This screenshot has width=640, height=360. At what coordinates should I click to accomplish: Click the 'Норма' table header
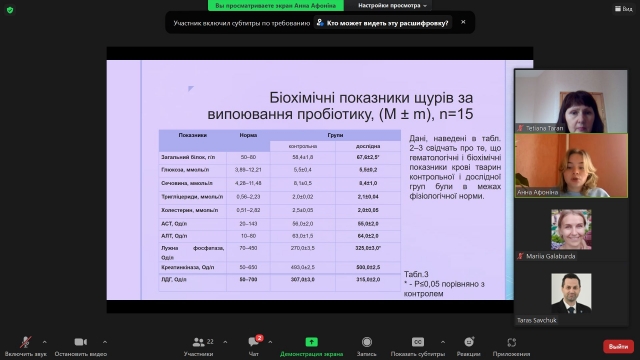coord(248,135)
